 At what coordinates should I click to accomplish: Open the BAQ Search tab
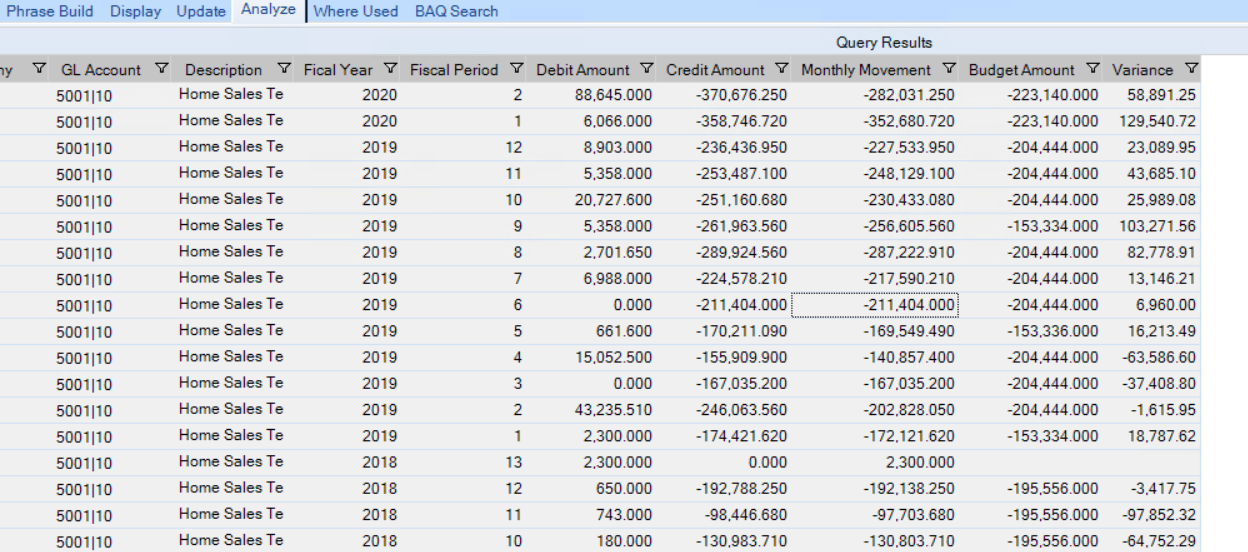point(456,11)
